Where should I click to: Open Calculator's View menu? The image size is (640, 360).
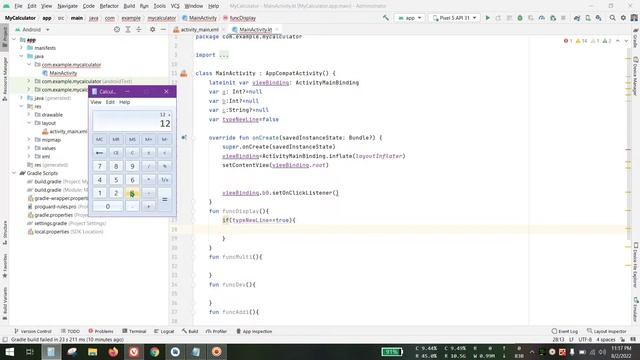click(96, 102)
